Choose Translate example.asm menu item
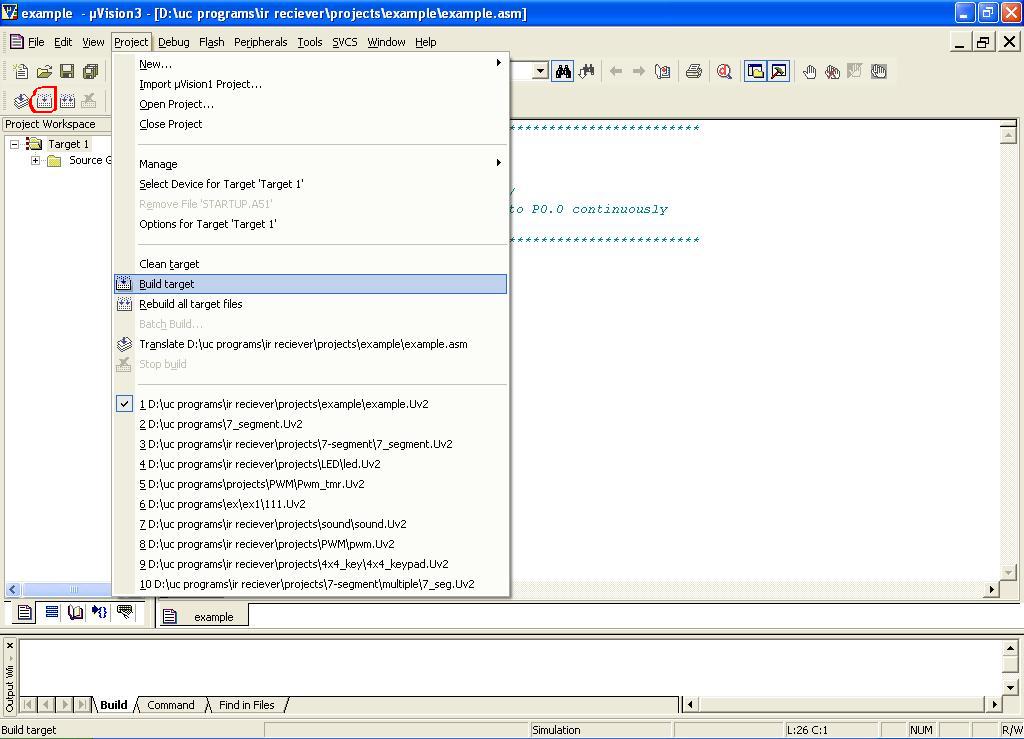This screenshot has width=1024, height=739. click(310, 344)
